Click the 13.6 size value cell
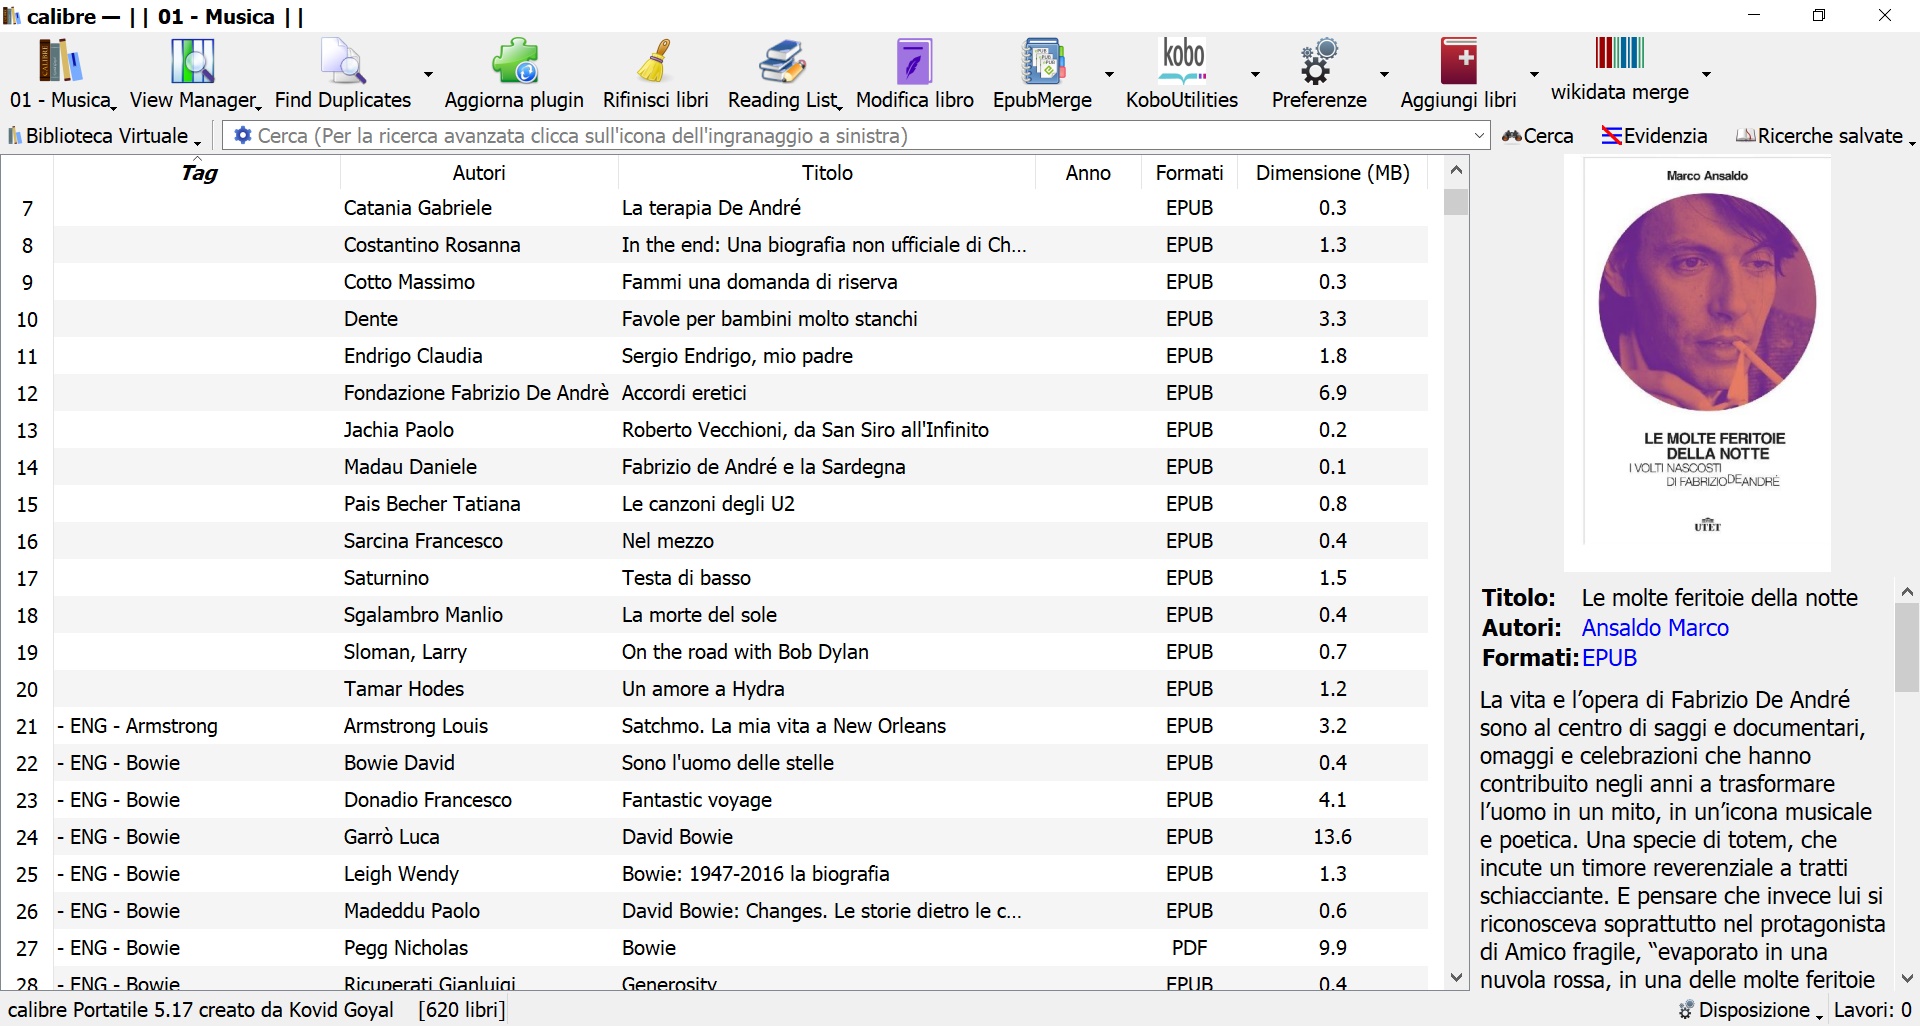The height and width of the screenshot is (1026, 1920). coord(1332,837)
